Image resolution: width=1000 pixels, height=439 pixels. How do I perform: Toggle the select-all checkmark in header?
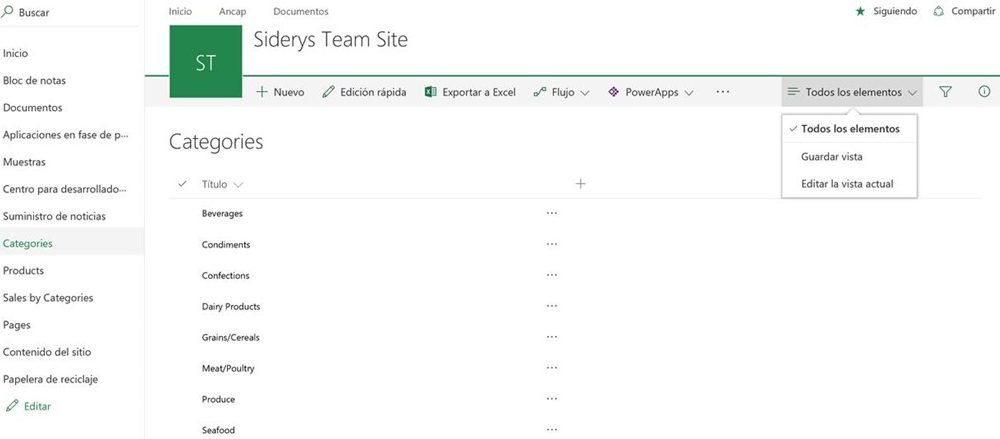(x=182, y=184)
